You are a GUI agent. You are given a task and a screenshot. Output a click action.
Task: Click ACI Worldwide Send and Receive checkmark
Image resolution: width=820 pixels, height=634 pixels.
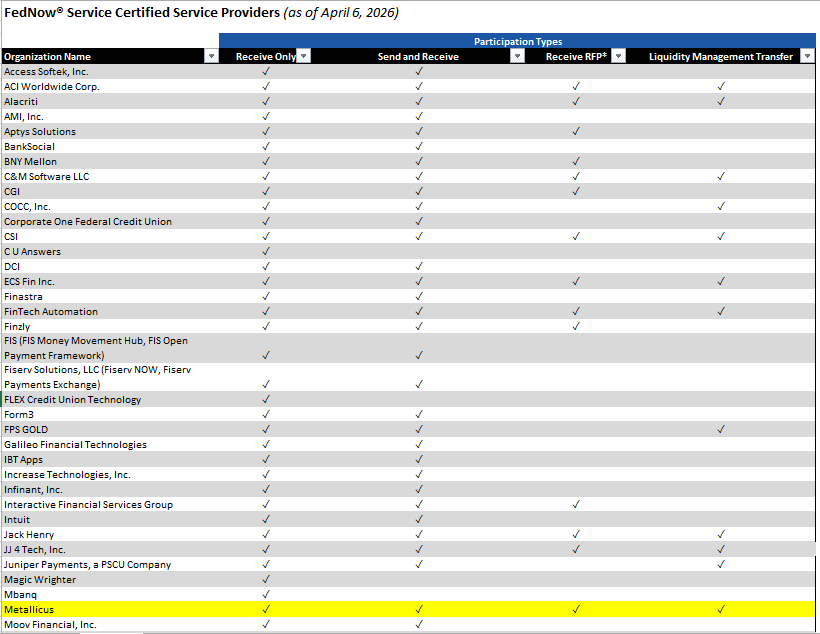(419, 86)
